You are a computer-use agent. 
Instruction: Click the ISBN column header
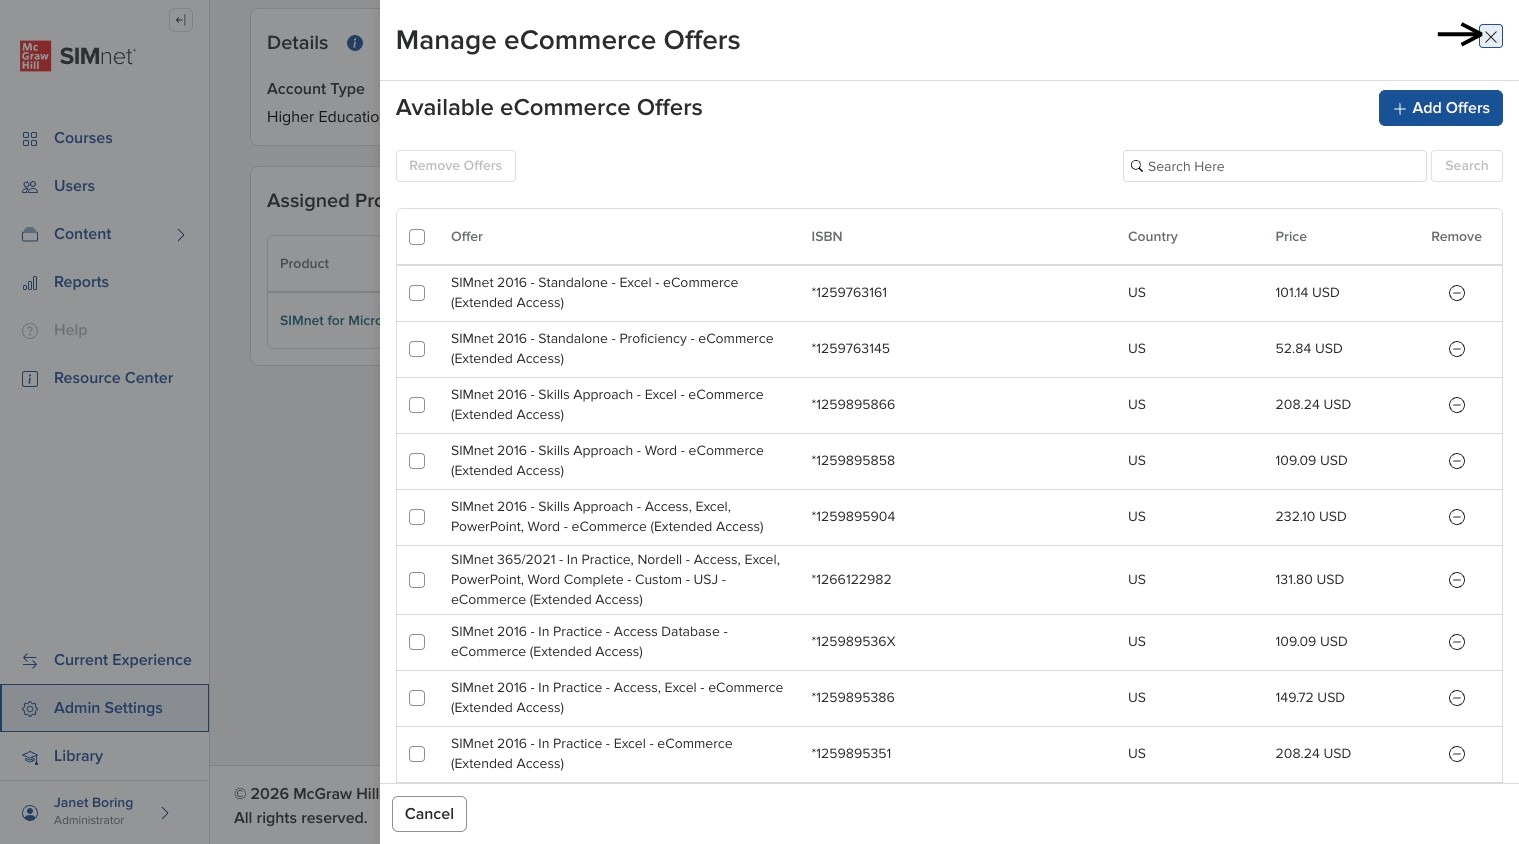pyautogui.click(x=826, y=237)
